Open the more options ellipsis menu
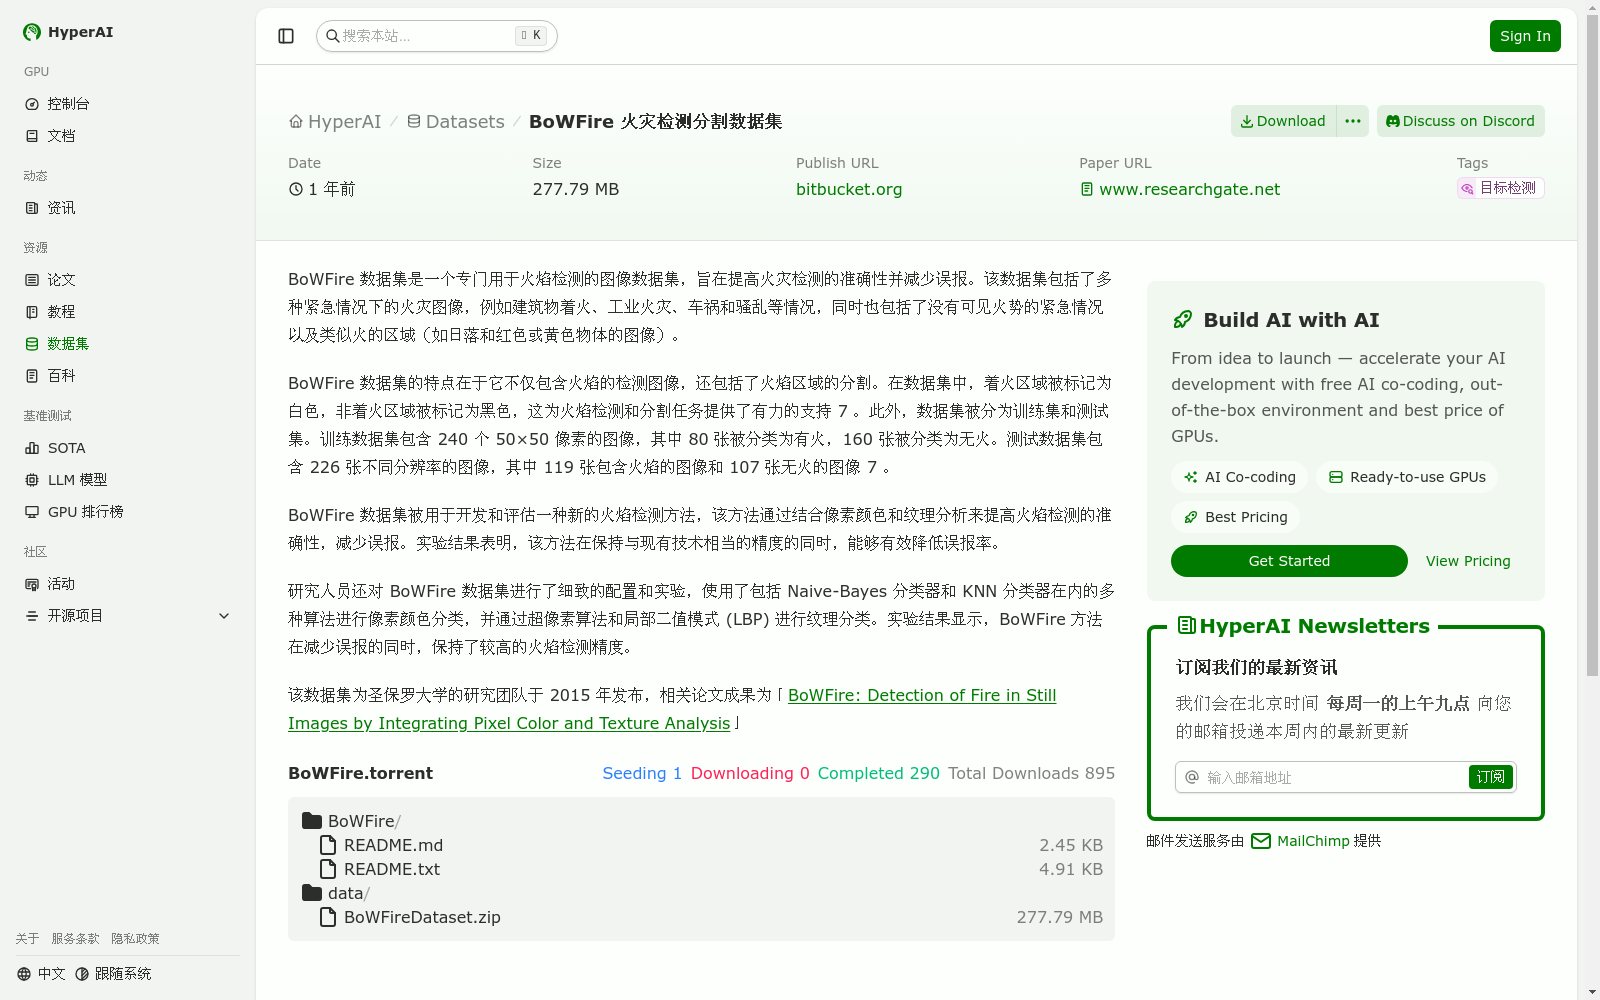Viewport: 1600px width, 1000px height. coord(1353,121)
